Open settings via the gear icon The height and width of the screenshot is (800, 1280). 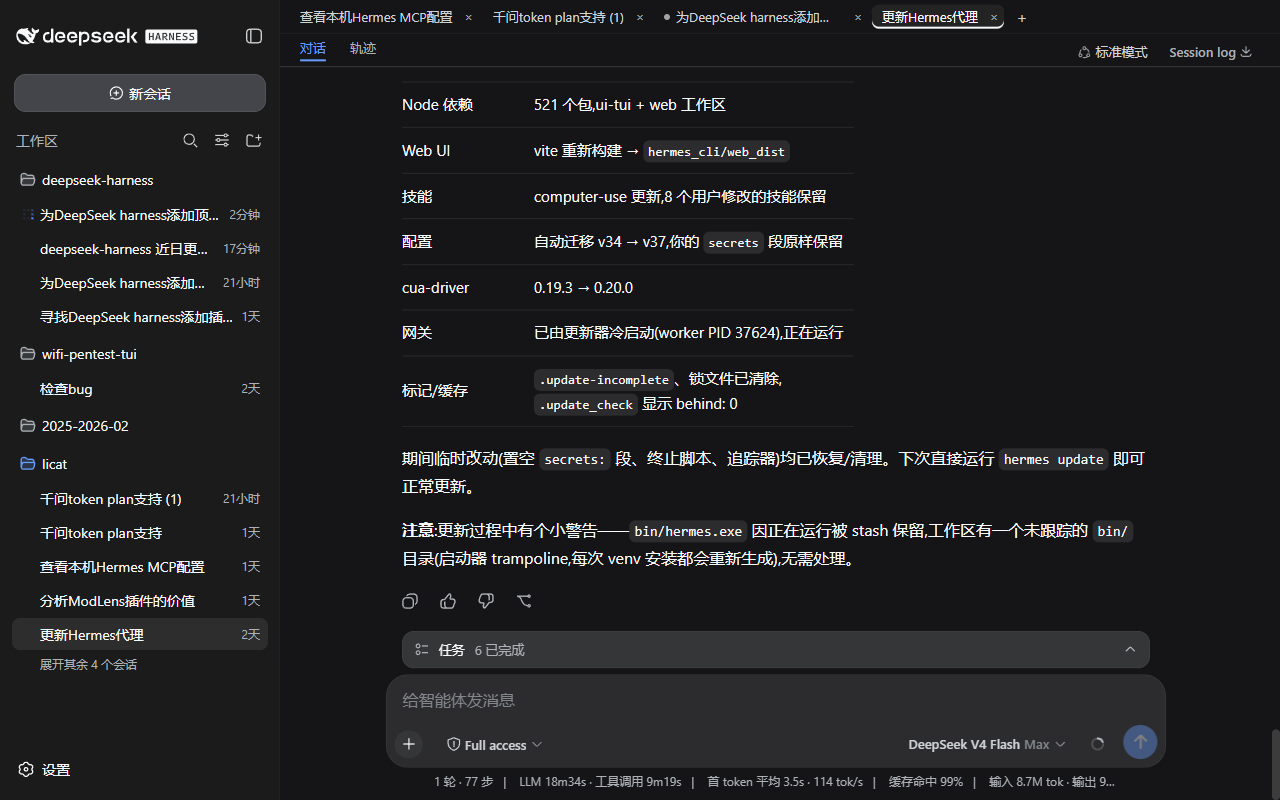(x=26, y=769)
